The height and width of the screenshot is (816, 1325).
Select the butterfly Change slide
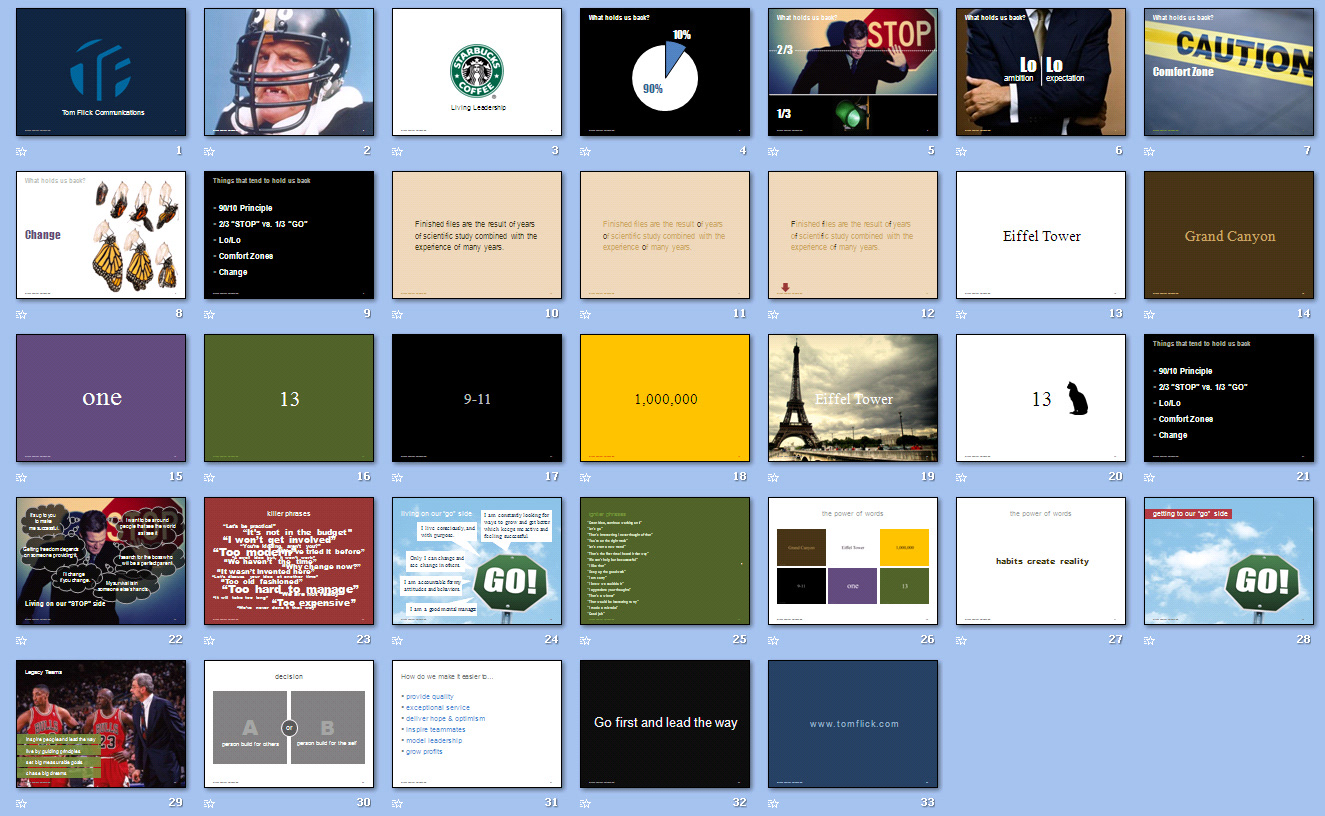coord(101,235)
